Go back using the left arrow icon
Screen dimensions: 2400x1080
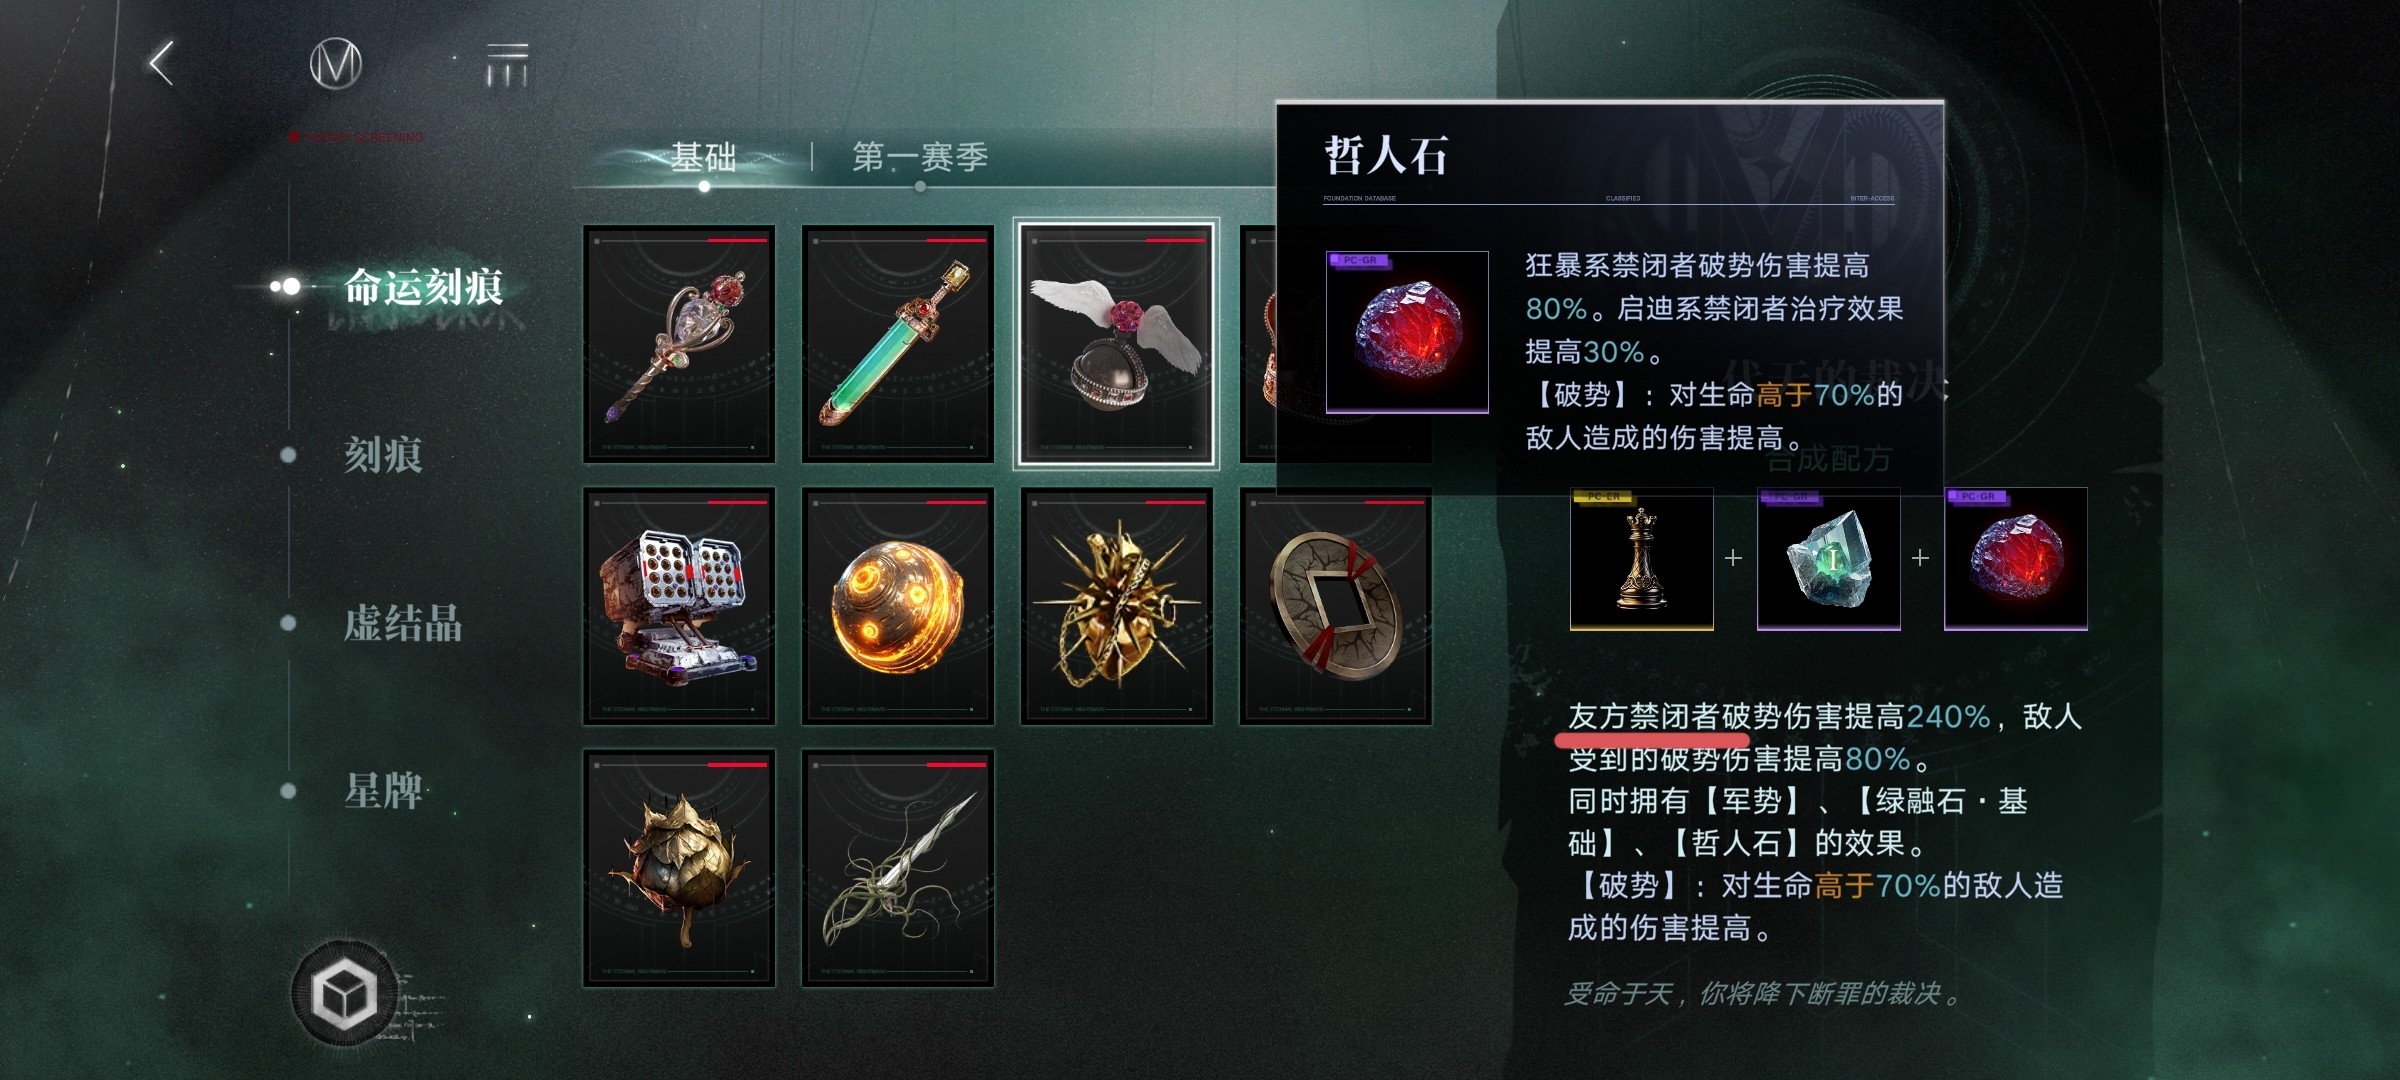[162, 64]
